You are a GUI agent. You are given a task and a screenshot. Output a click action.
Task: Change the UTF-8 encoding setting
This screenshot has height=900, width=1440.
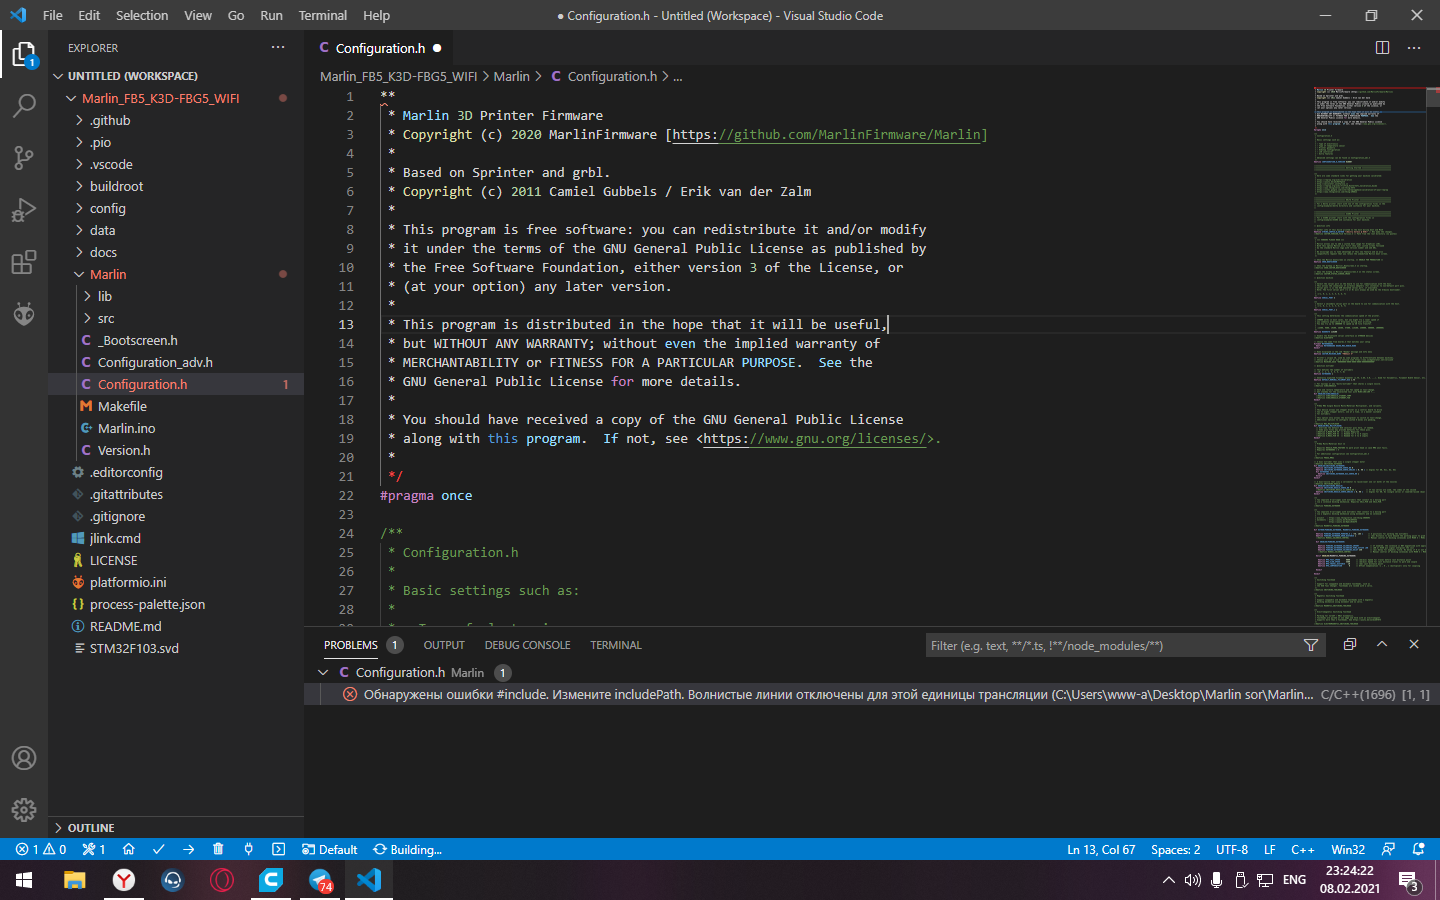[x=1232, y=849]
